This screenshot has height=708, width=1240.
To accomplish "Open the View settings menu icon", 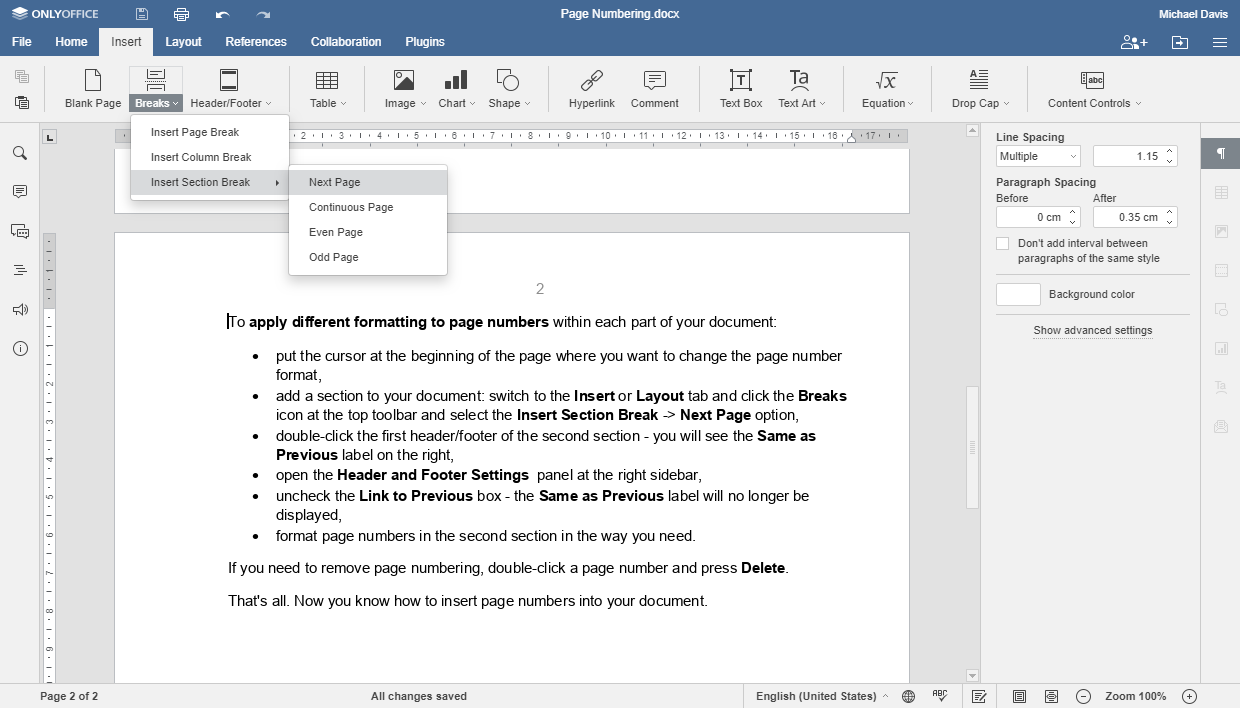I will pos(1220,42).
